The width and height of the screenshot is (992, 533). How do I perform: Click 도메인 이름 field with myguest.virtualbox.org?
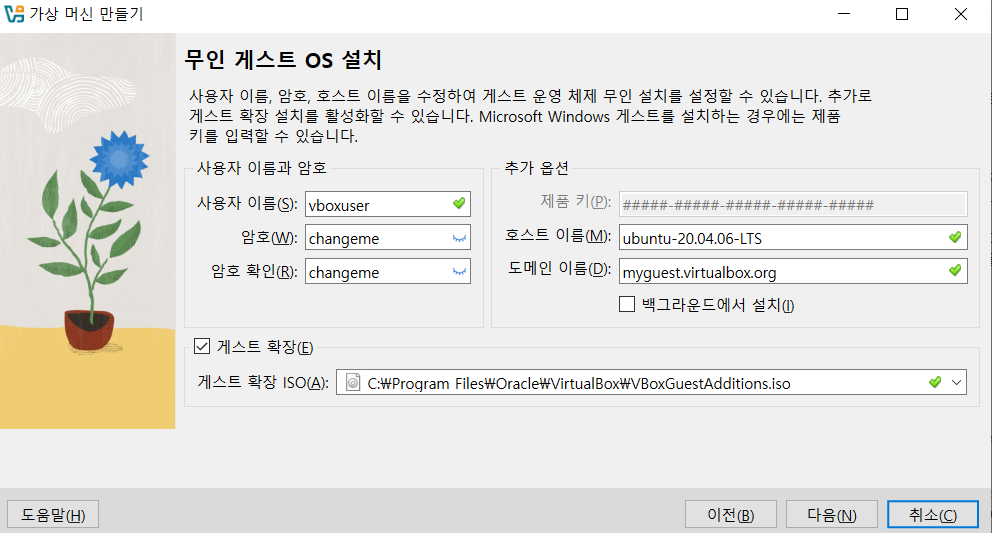click(793, 271)
